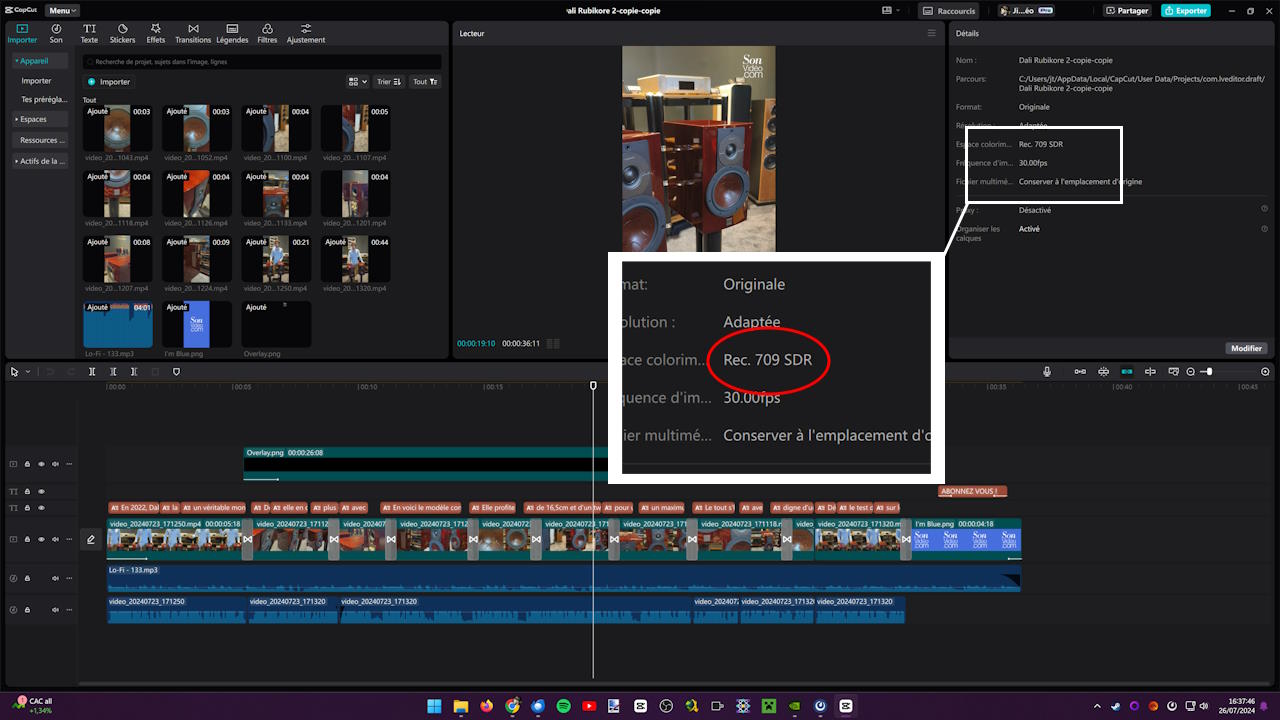This screenshot has height=720, width=1280.
Task: Open the Tout filter dropdown
Action: click(x=425, y=82)
